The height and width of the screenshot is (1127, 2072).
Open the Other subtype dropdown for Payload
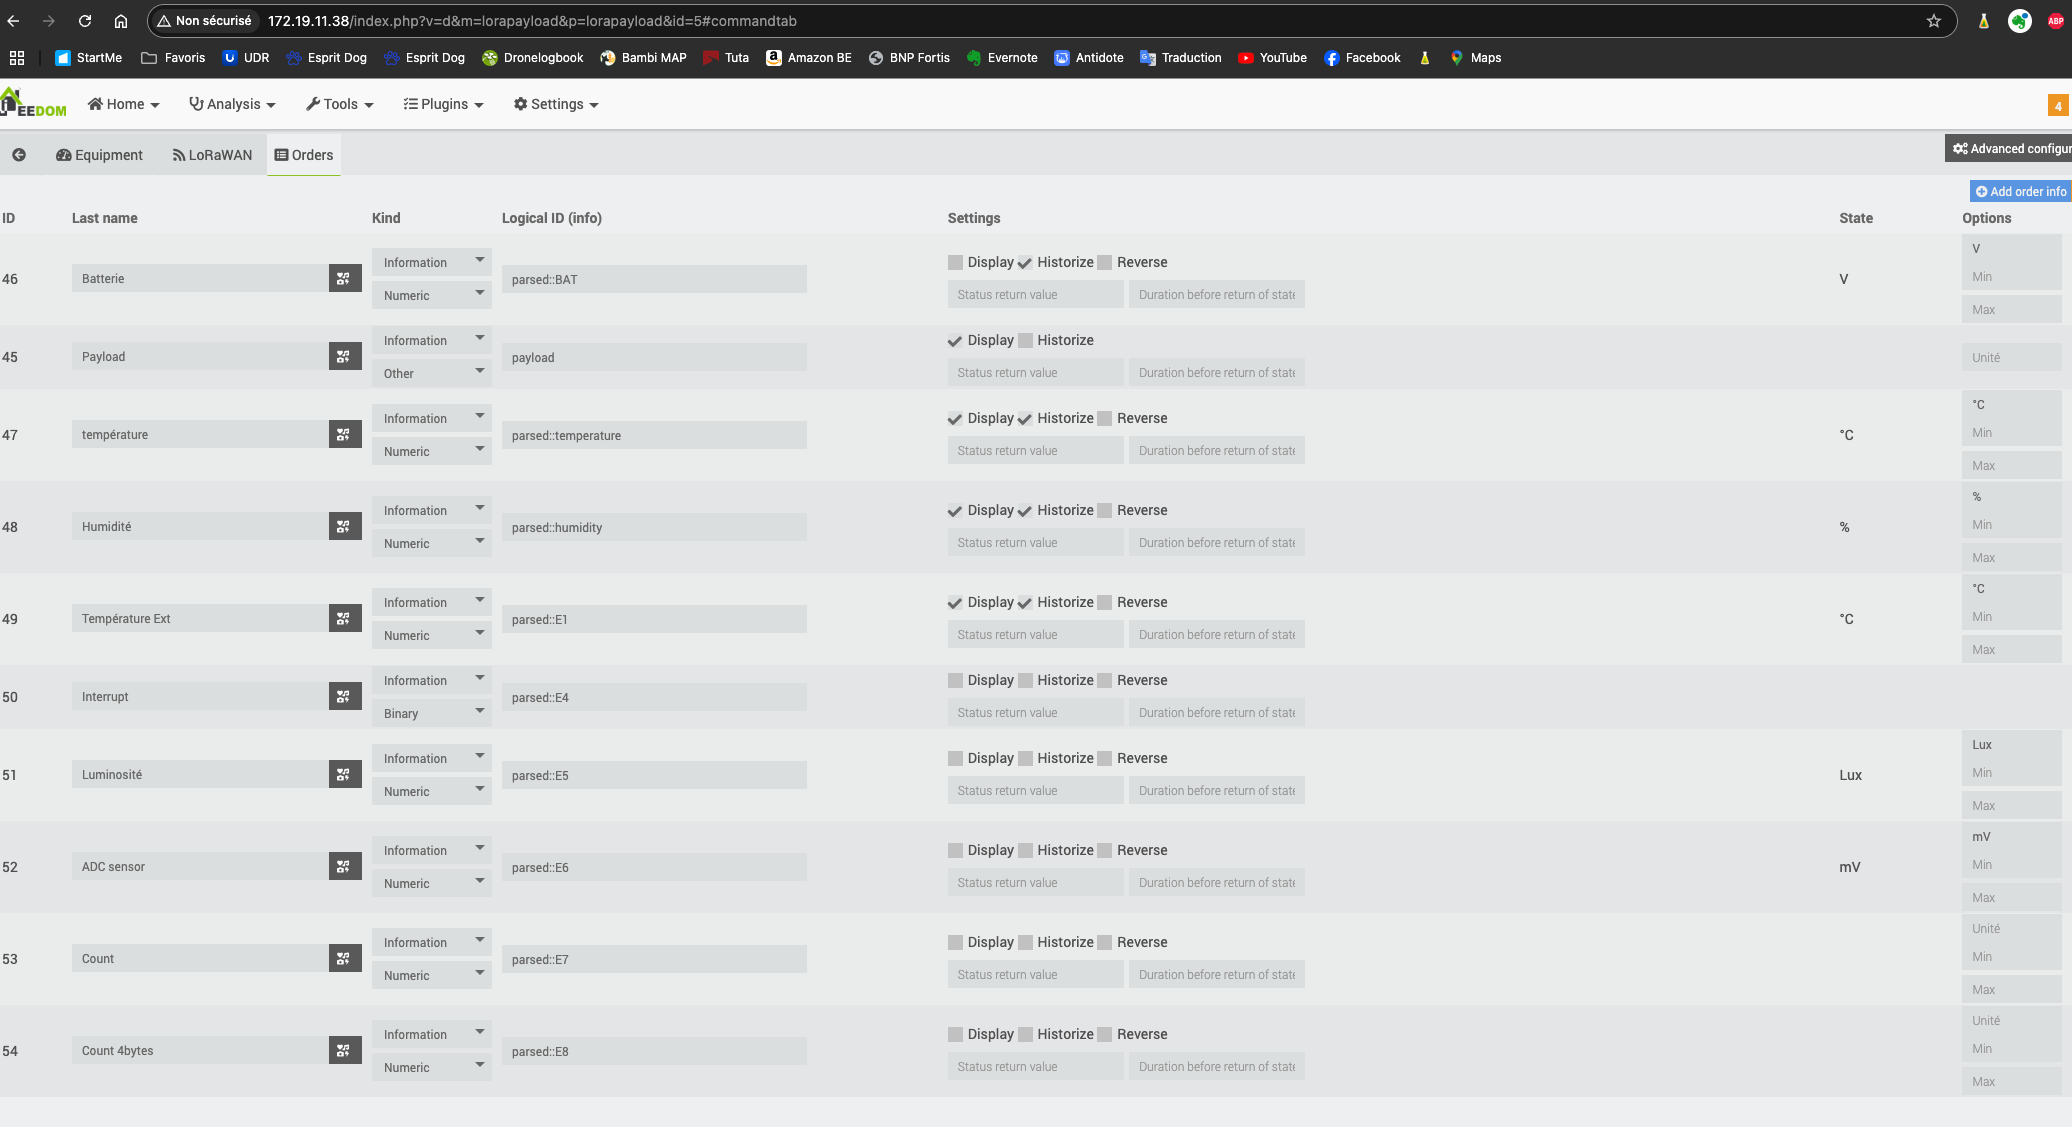pyautogui.click(x=431, y=374)
